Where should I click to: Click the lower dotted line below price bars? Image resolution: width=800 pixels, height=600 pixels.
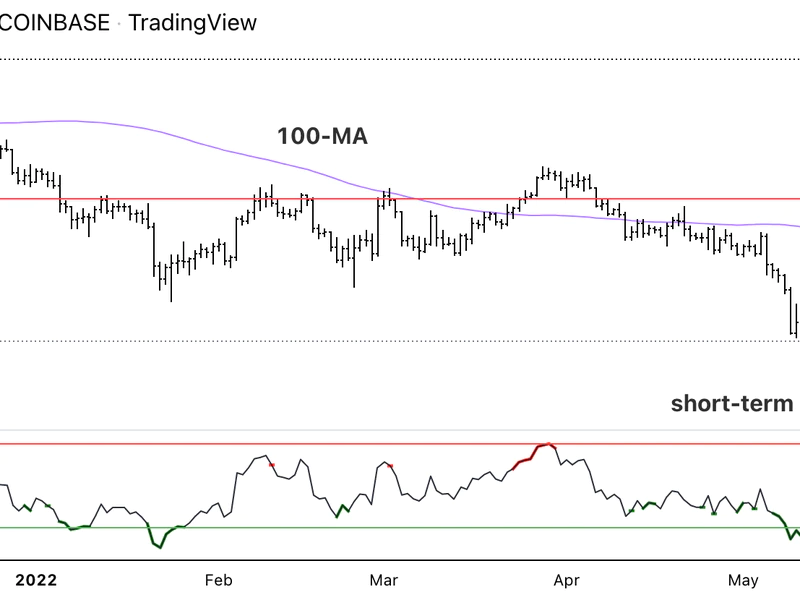[400, 341]
